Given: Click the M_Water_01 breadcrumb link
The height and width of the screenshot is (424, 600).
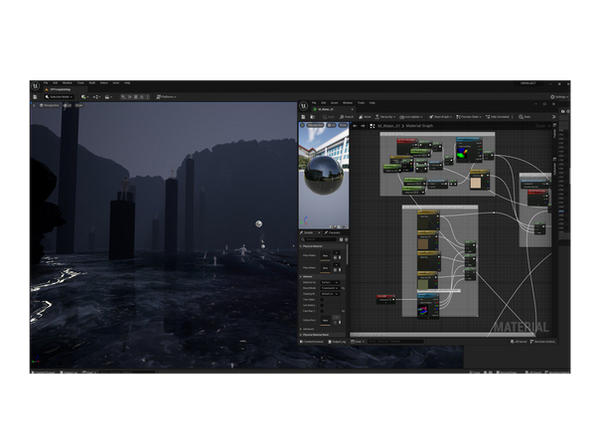Looking at the screenshot, I should point(389,126).
